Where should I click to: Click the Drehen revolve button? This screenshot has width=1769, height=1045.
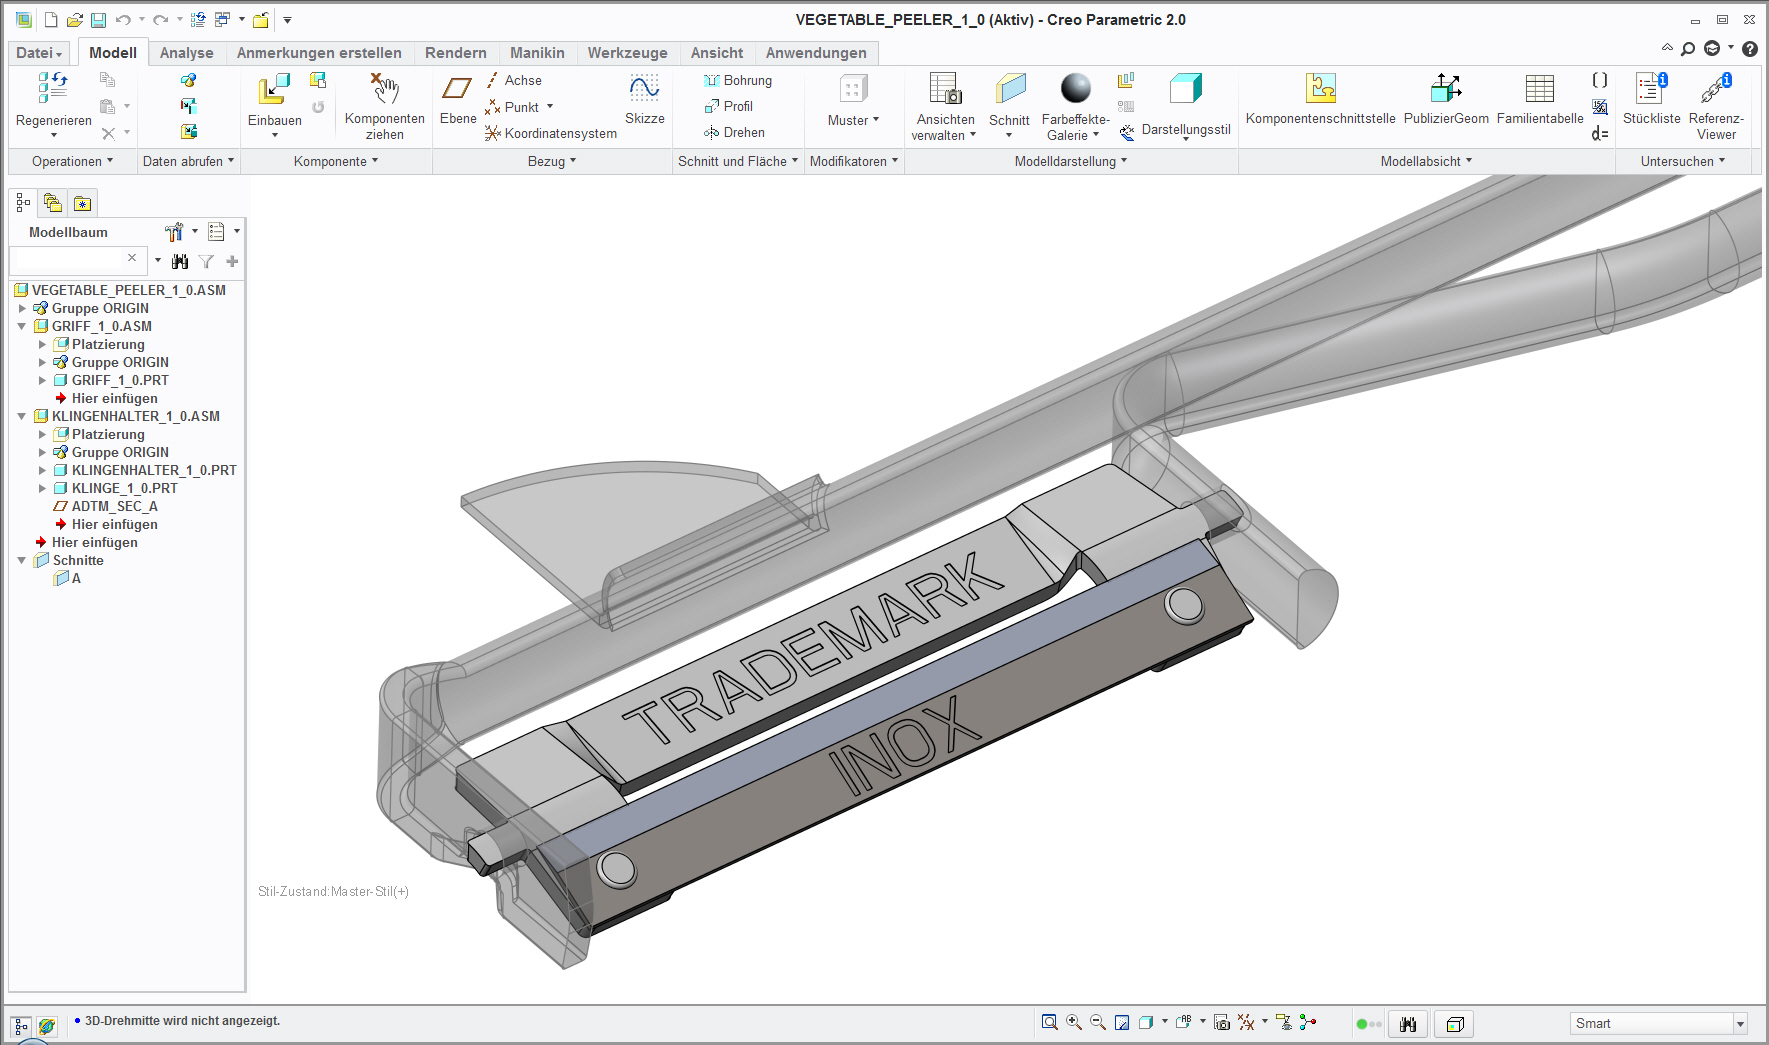coord(734,132)
